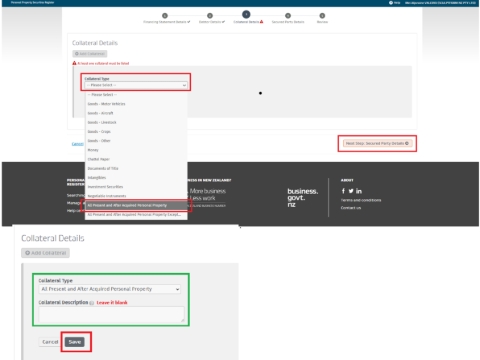Viewport: 480px width, 360px height.
Task: Click inside Collateral Description text area
Action: (x=111, y=314)
